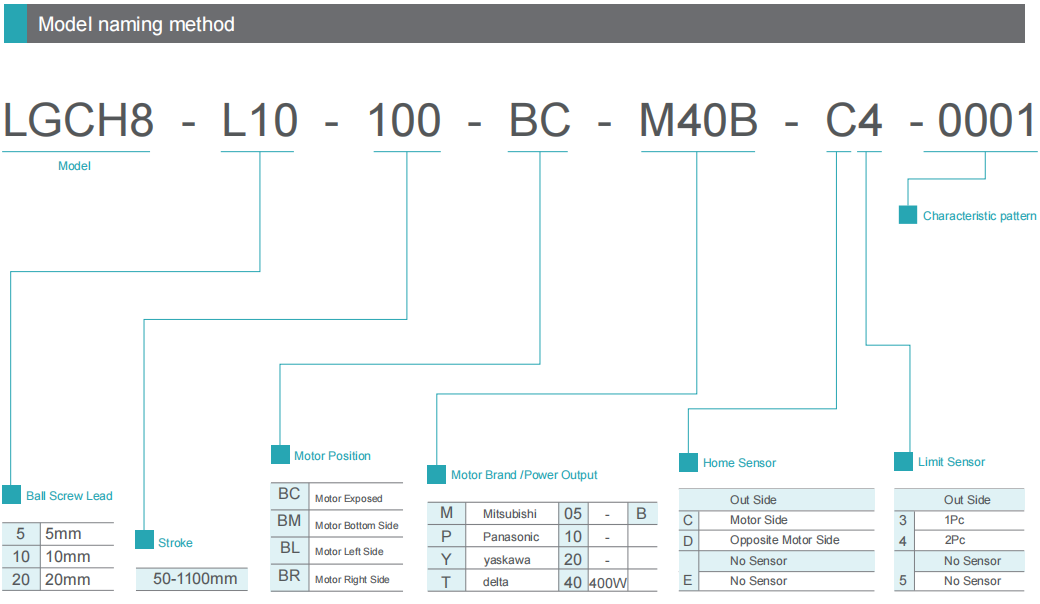The width and height of the screenshot is (1040, 604).
Task: Select the 400W power output cell
Action: click(606, 582)
